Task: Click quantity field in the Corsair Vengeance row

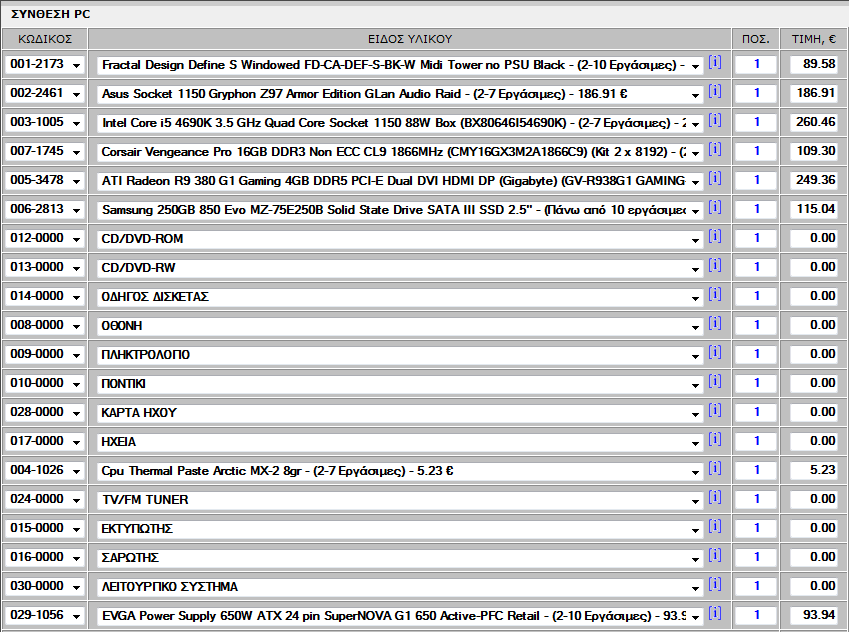Action: tap(756, 151)
